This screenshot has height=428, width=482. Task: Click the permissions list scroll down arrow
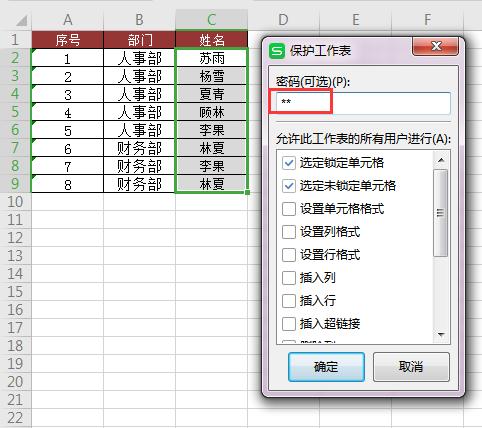click(x=441, y=334)
